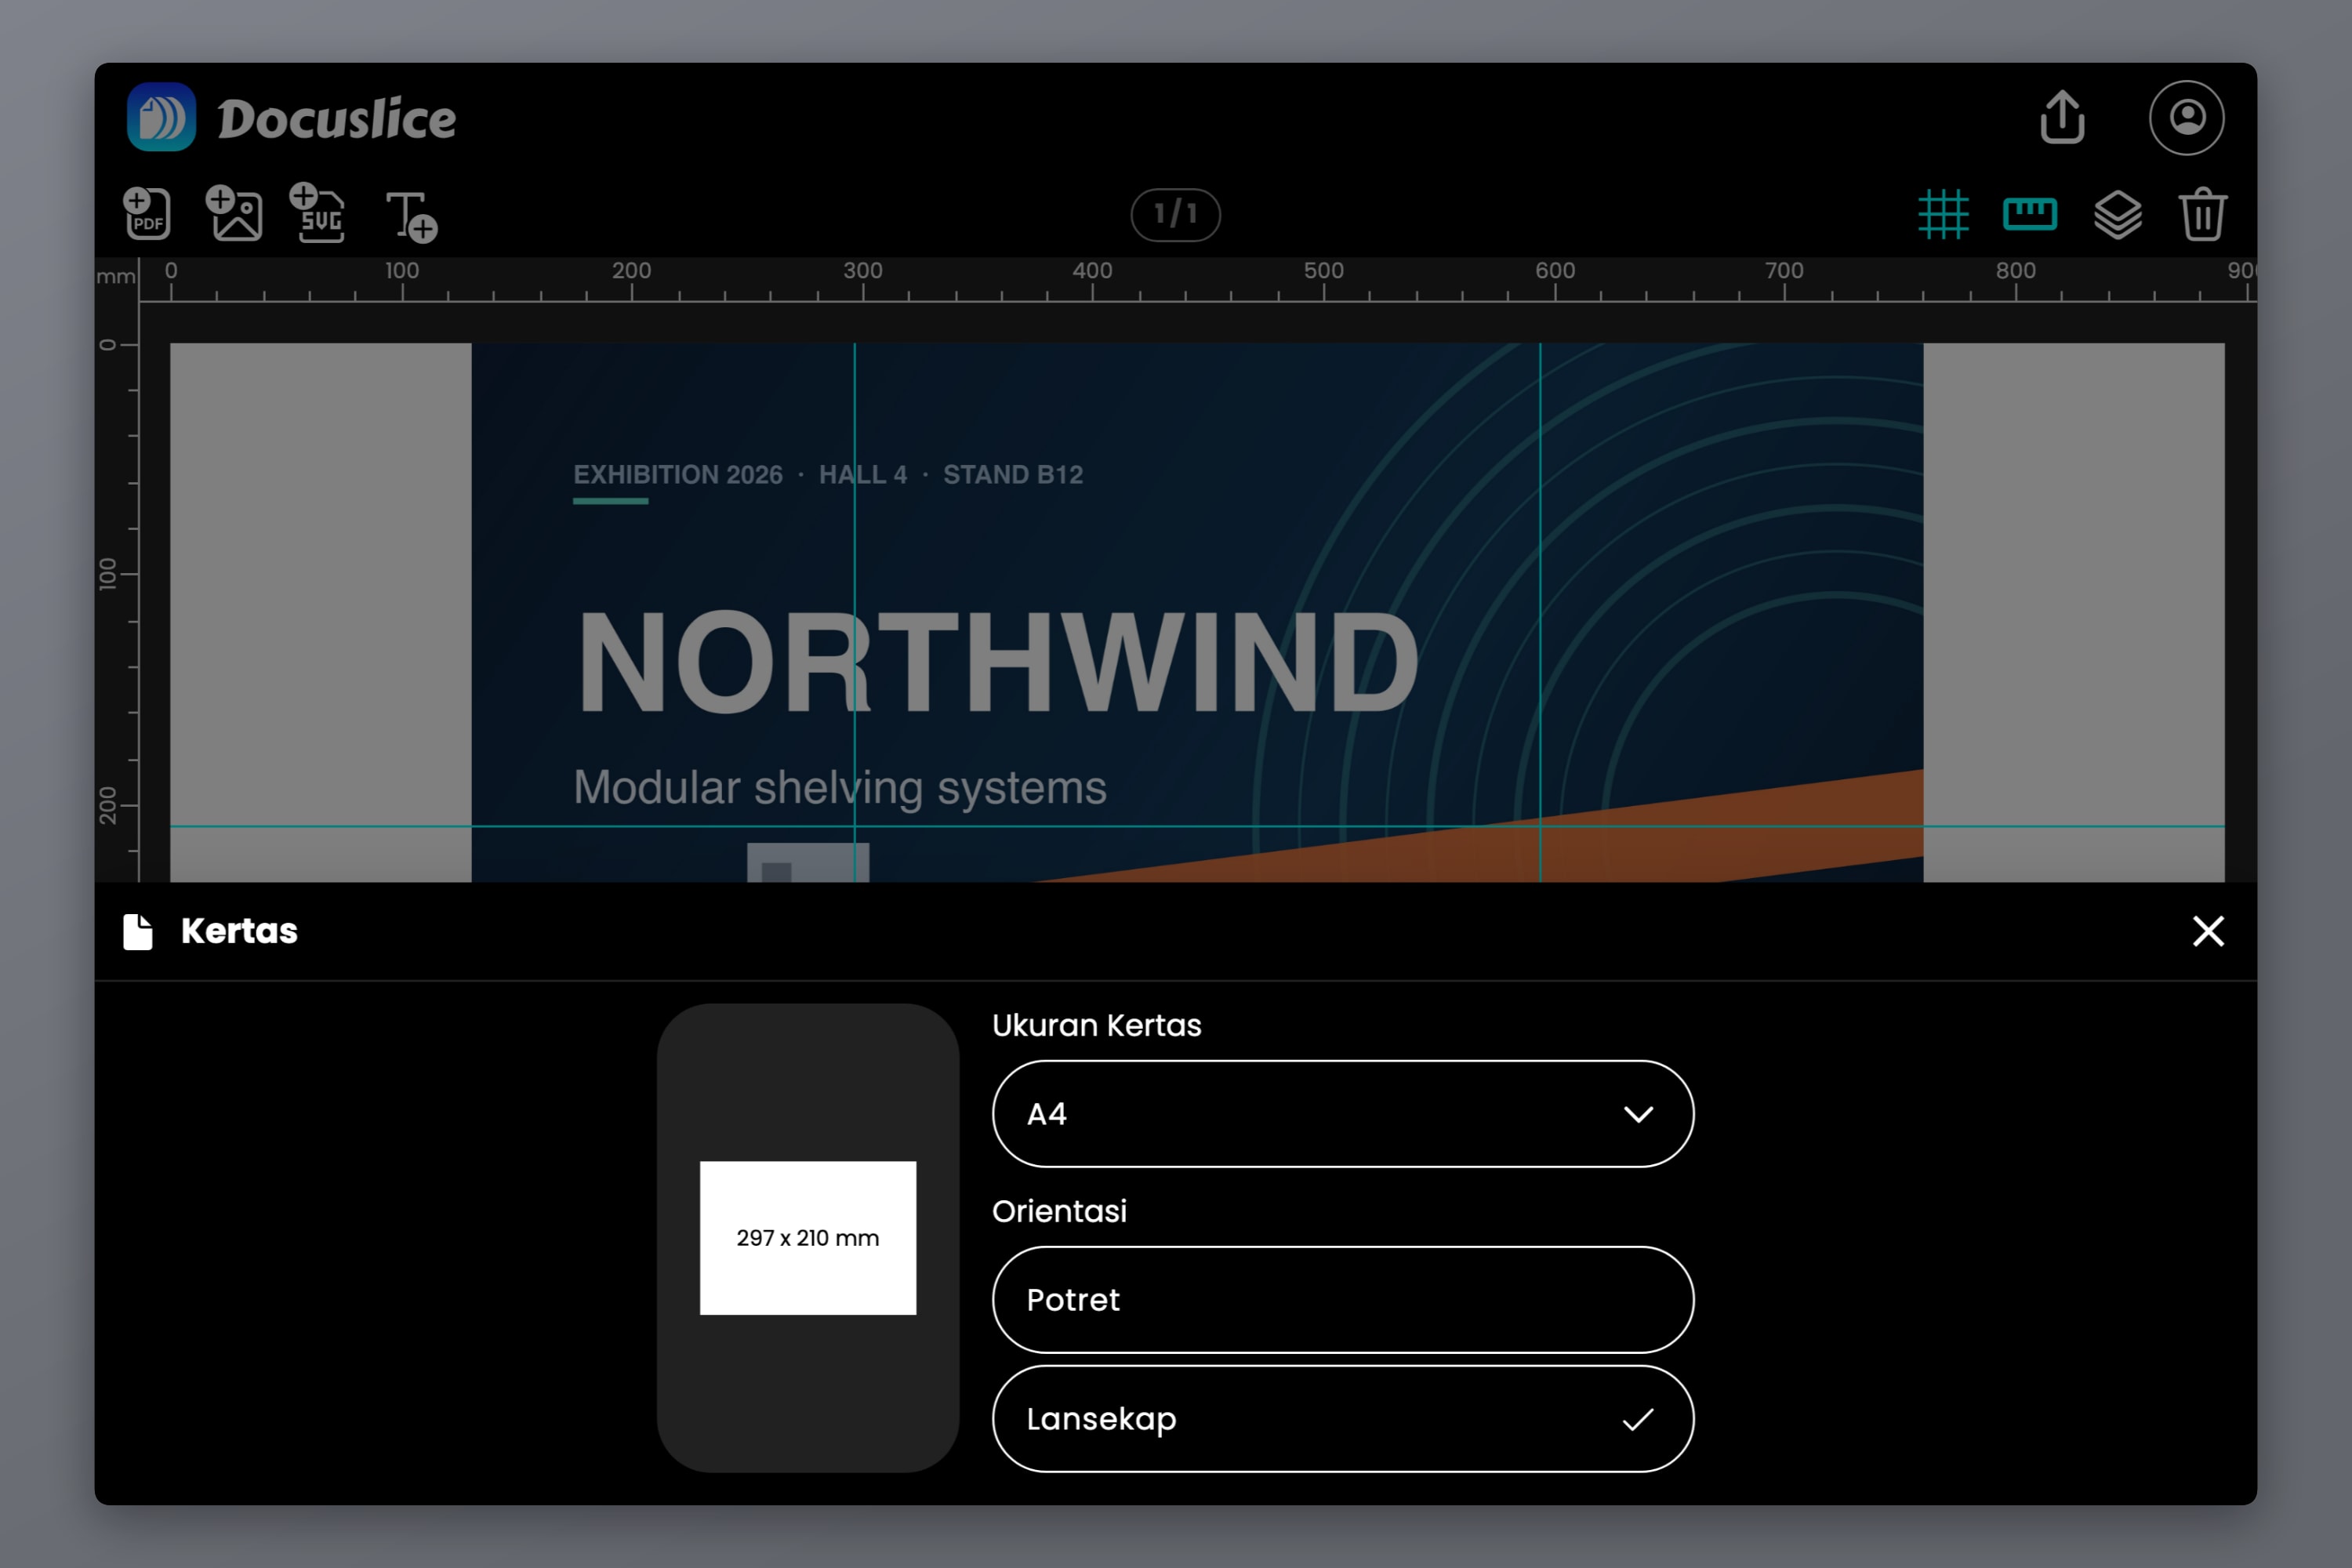Add an SVG file
The image size is (2352, 1568).
318,212
